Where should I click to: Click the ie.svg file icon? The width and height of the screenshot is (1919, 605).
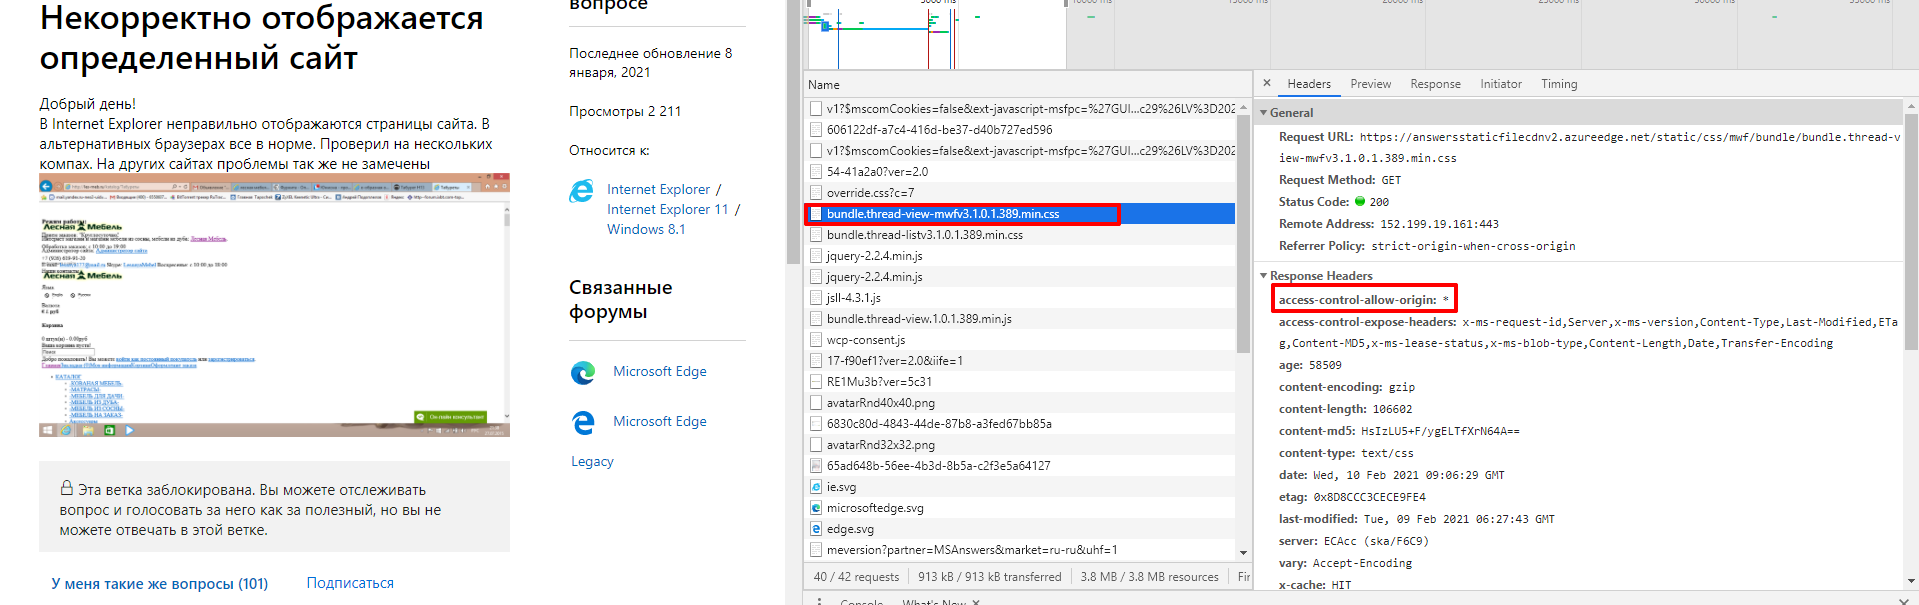point(816,487)
